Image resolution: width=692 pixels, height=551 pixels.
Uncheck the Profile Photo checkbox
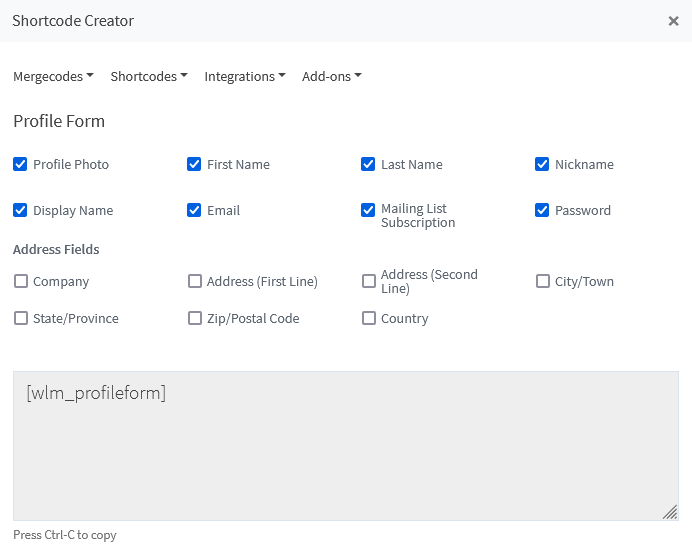coord(20,164)
